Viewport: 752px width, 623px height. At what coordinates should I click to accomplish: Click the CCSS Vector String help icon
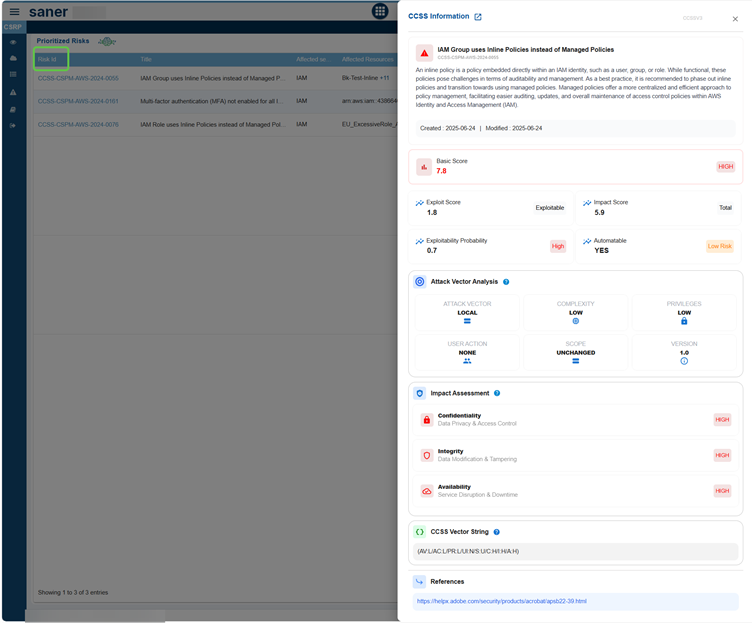coord(496,532)
